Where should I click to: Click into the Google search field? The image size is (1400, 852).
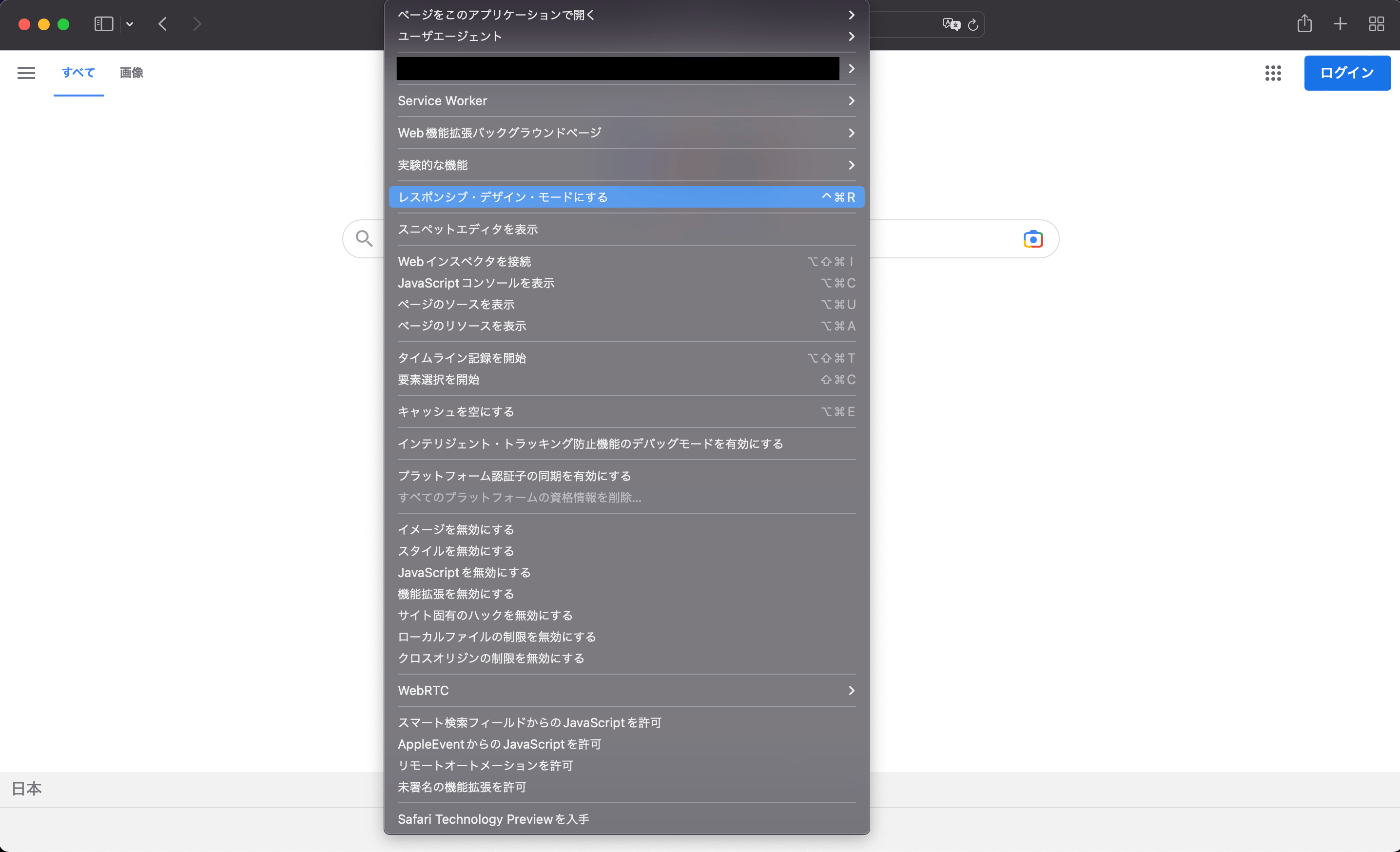coord(700,239)
